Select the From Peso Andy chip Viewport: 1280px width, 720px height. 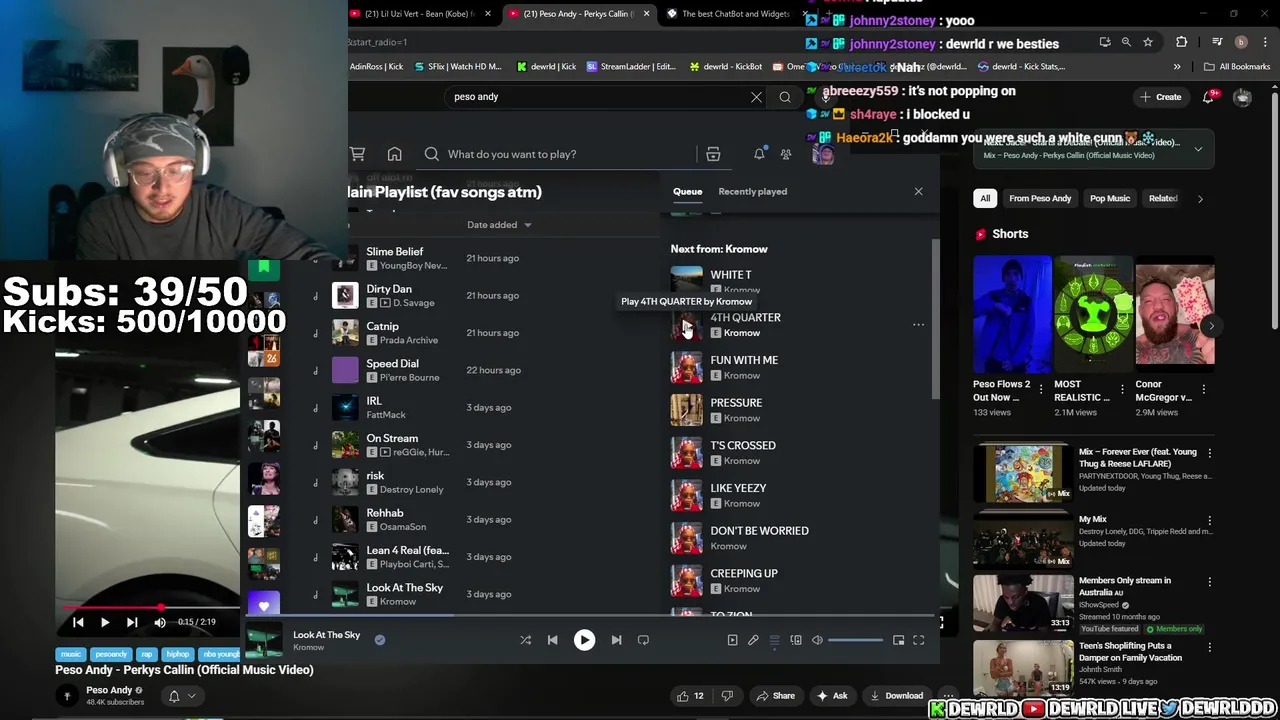coord(1040,198)
